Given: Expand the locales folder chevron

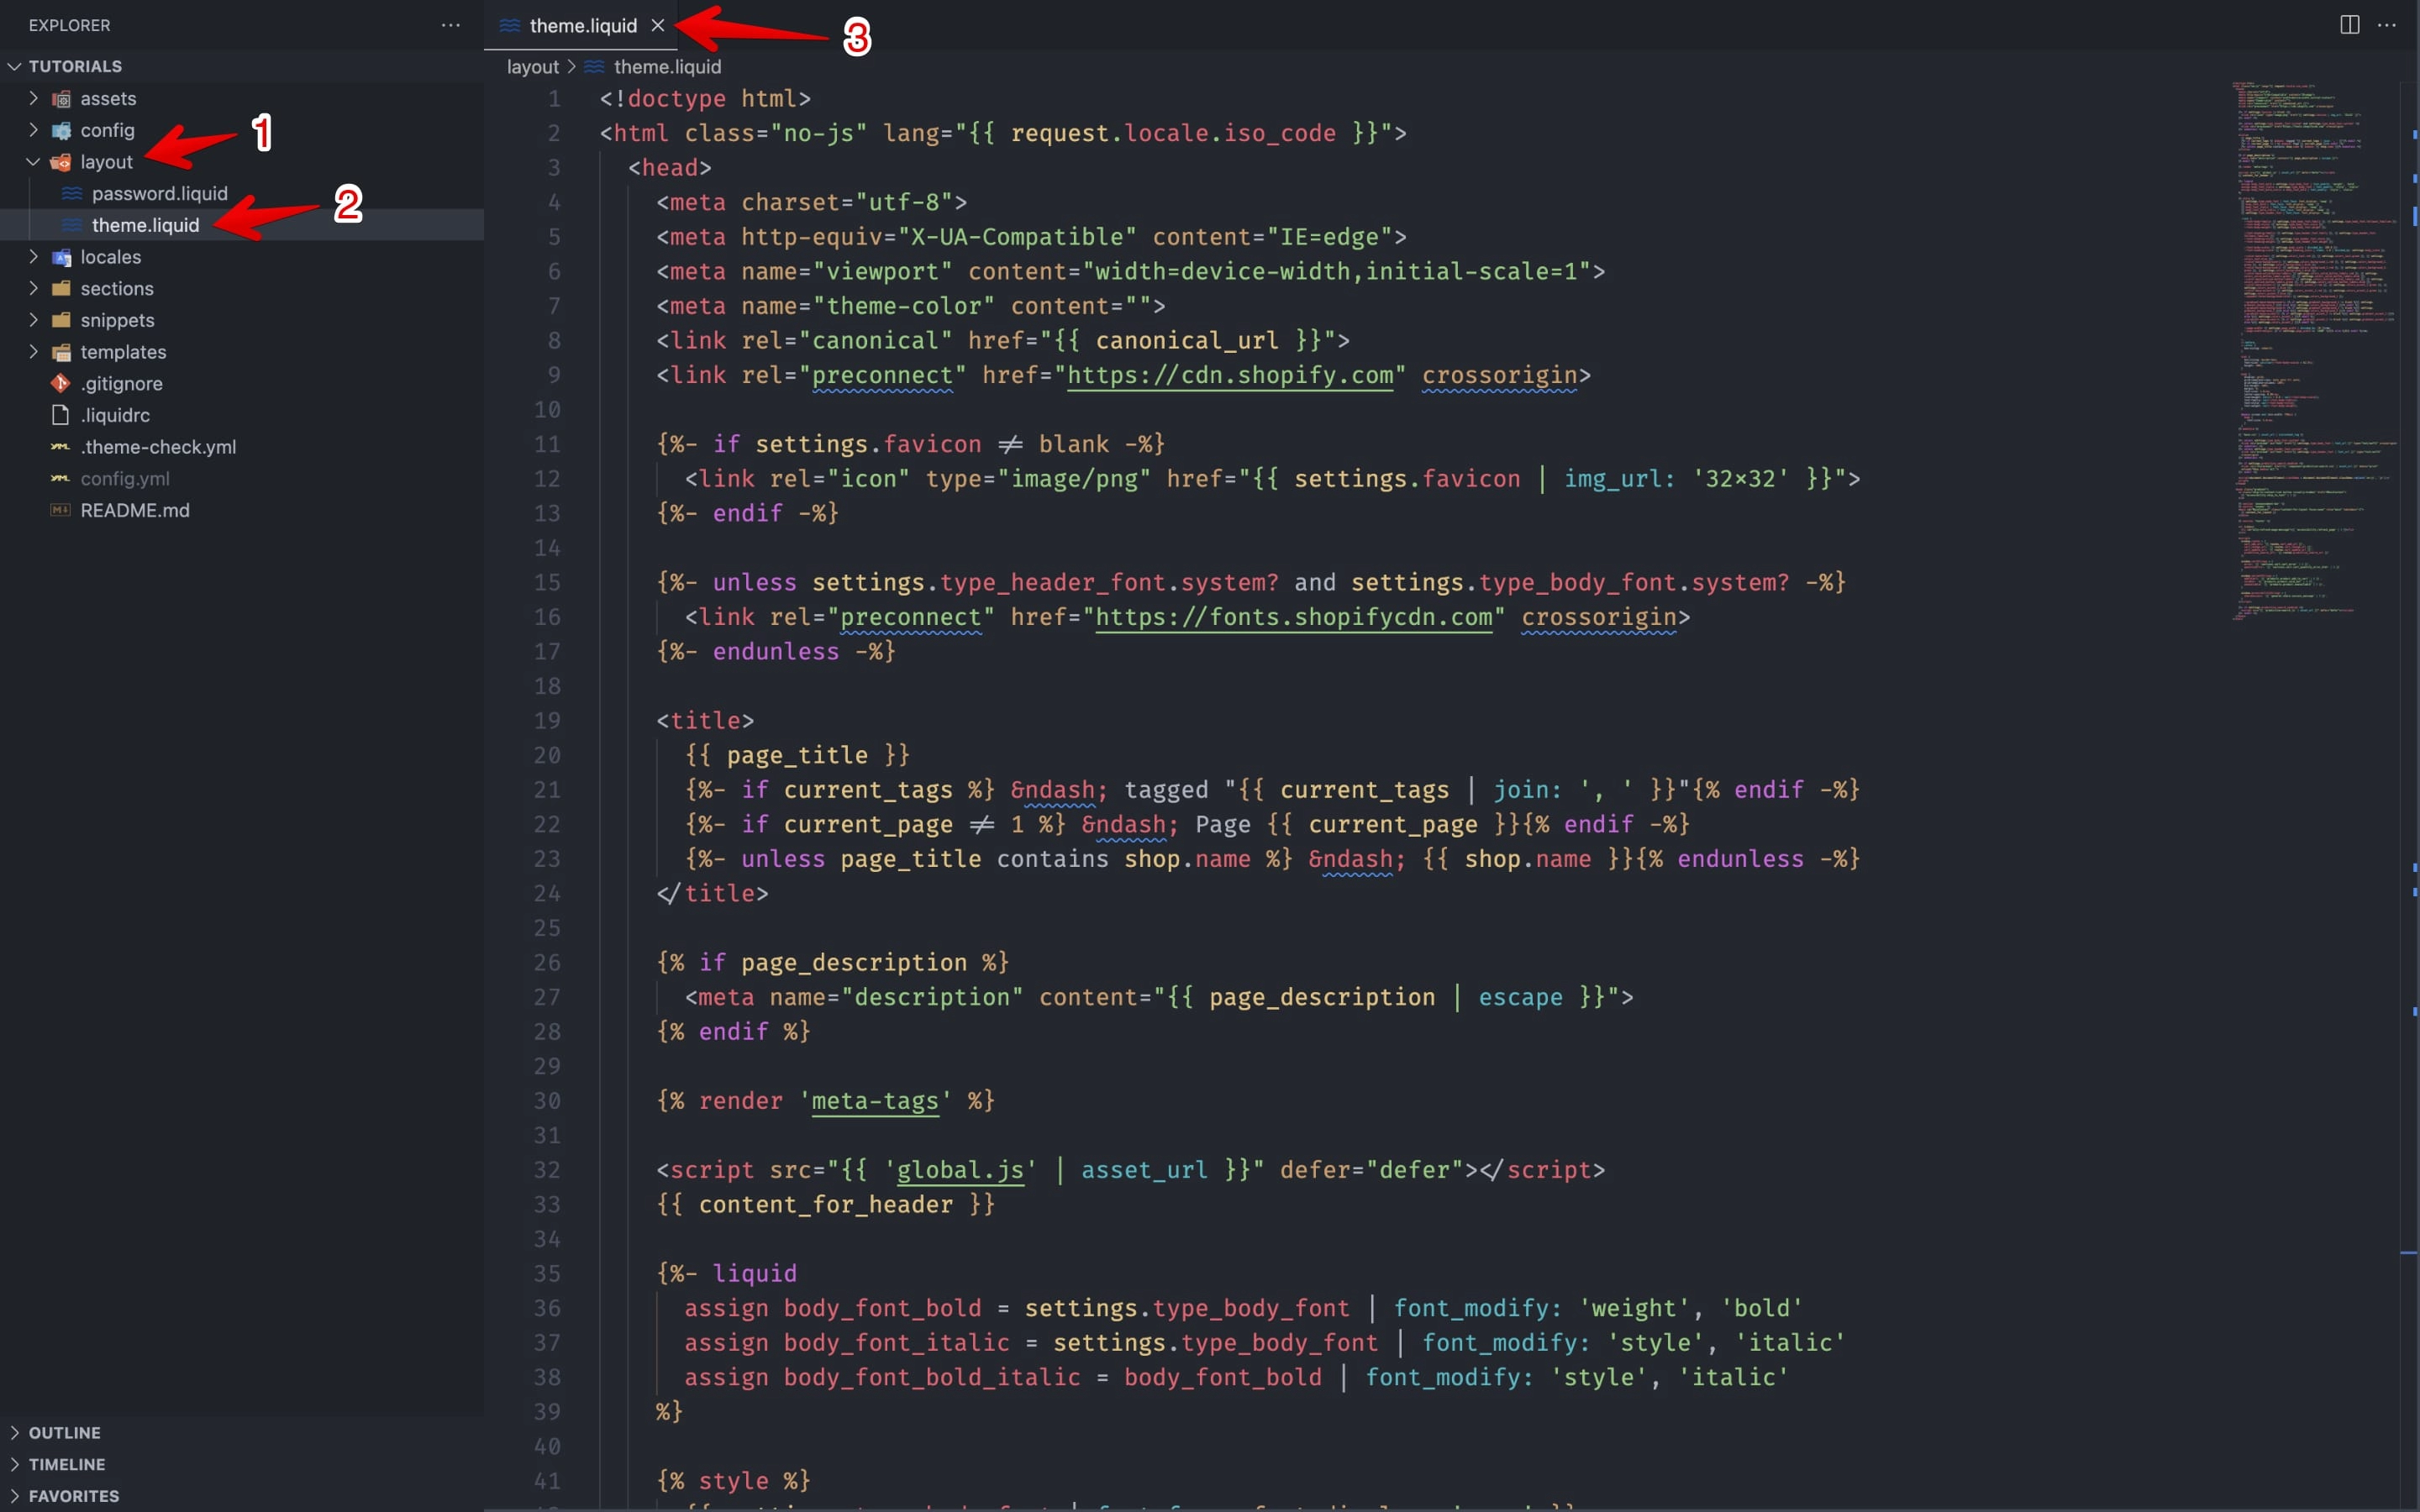Looking at the screenshot, I should click(33, 257).
